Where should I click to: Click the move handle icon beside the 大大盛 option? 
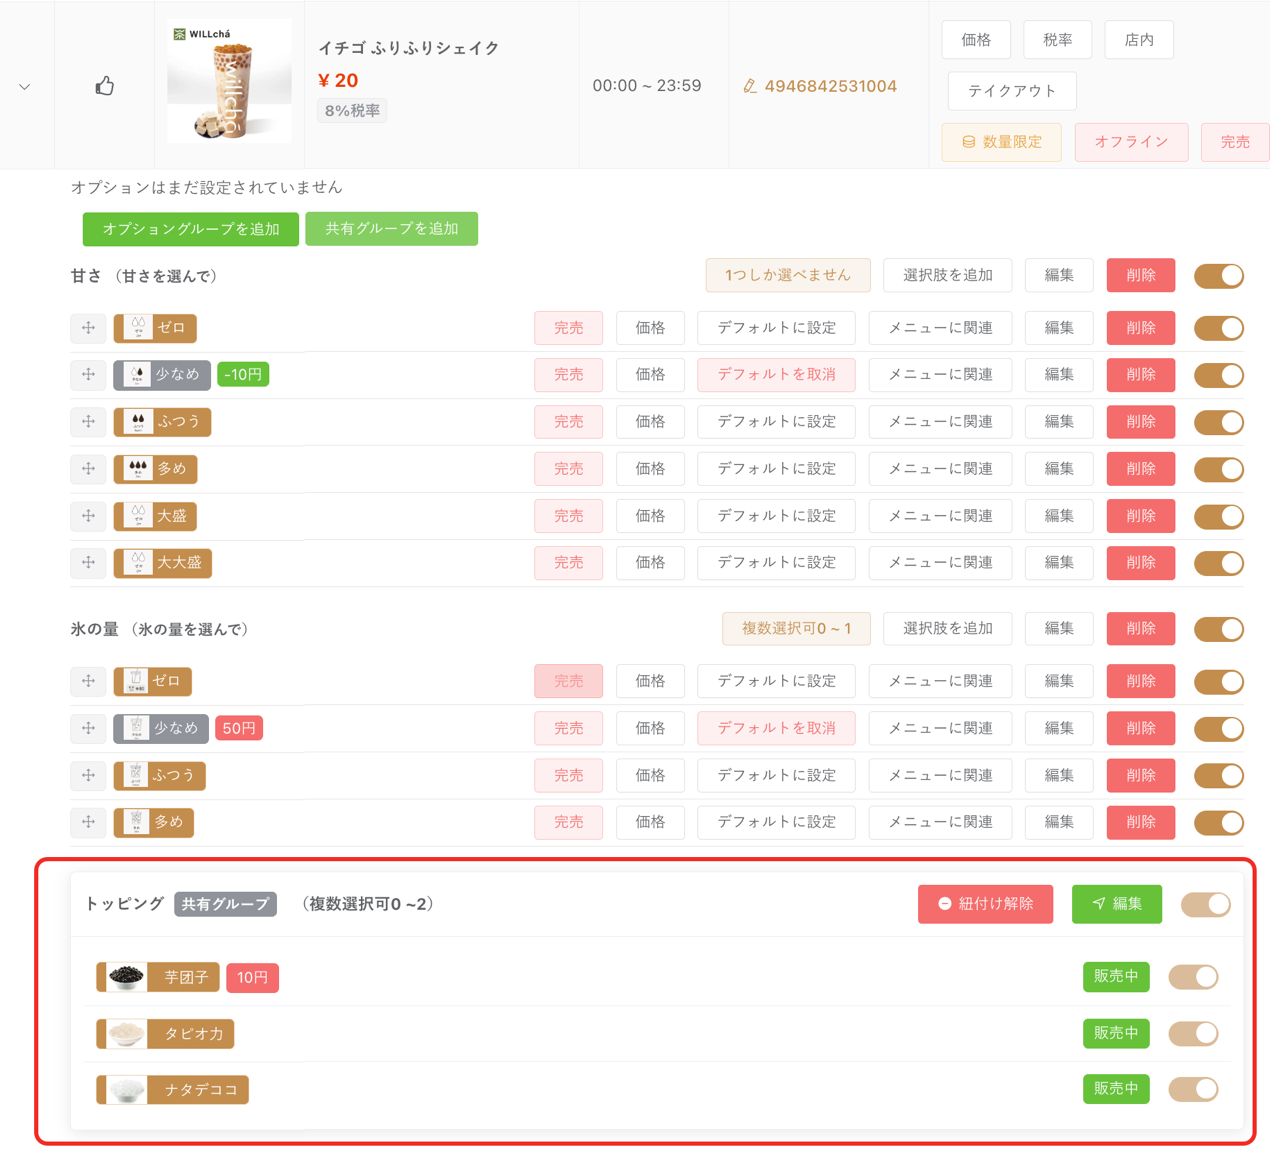[x=88, y=563]
